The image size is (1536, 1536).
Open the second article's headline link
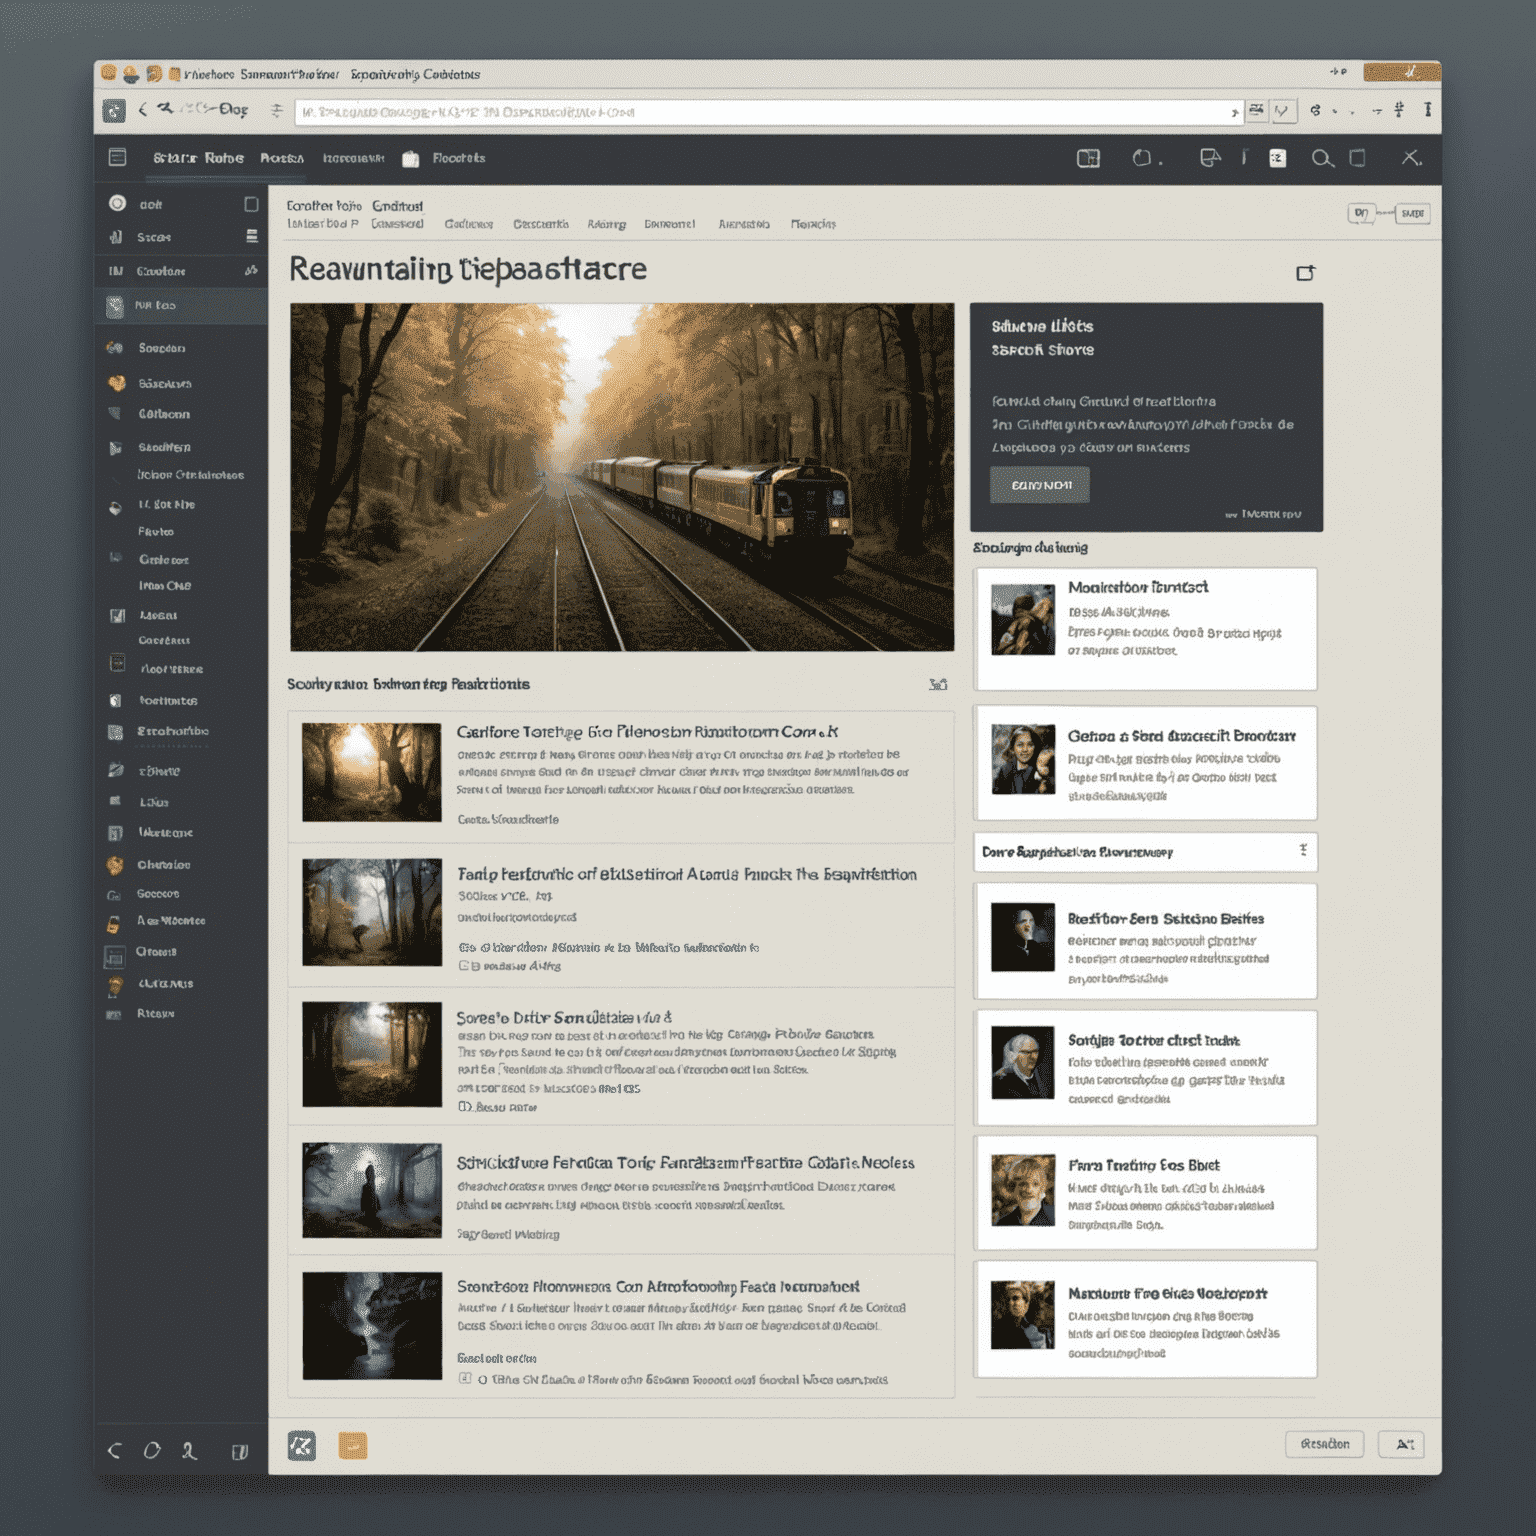click(x=687, y=874)
